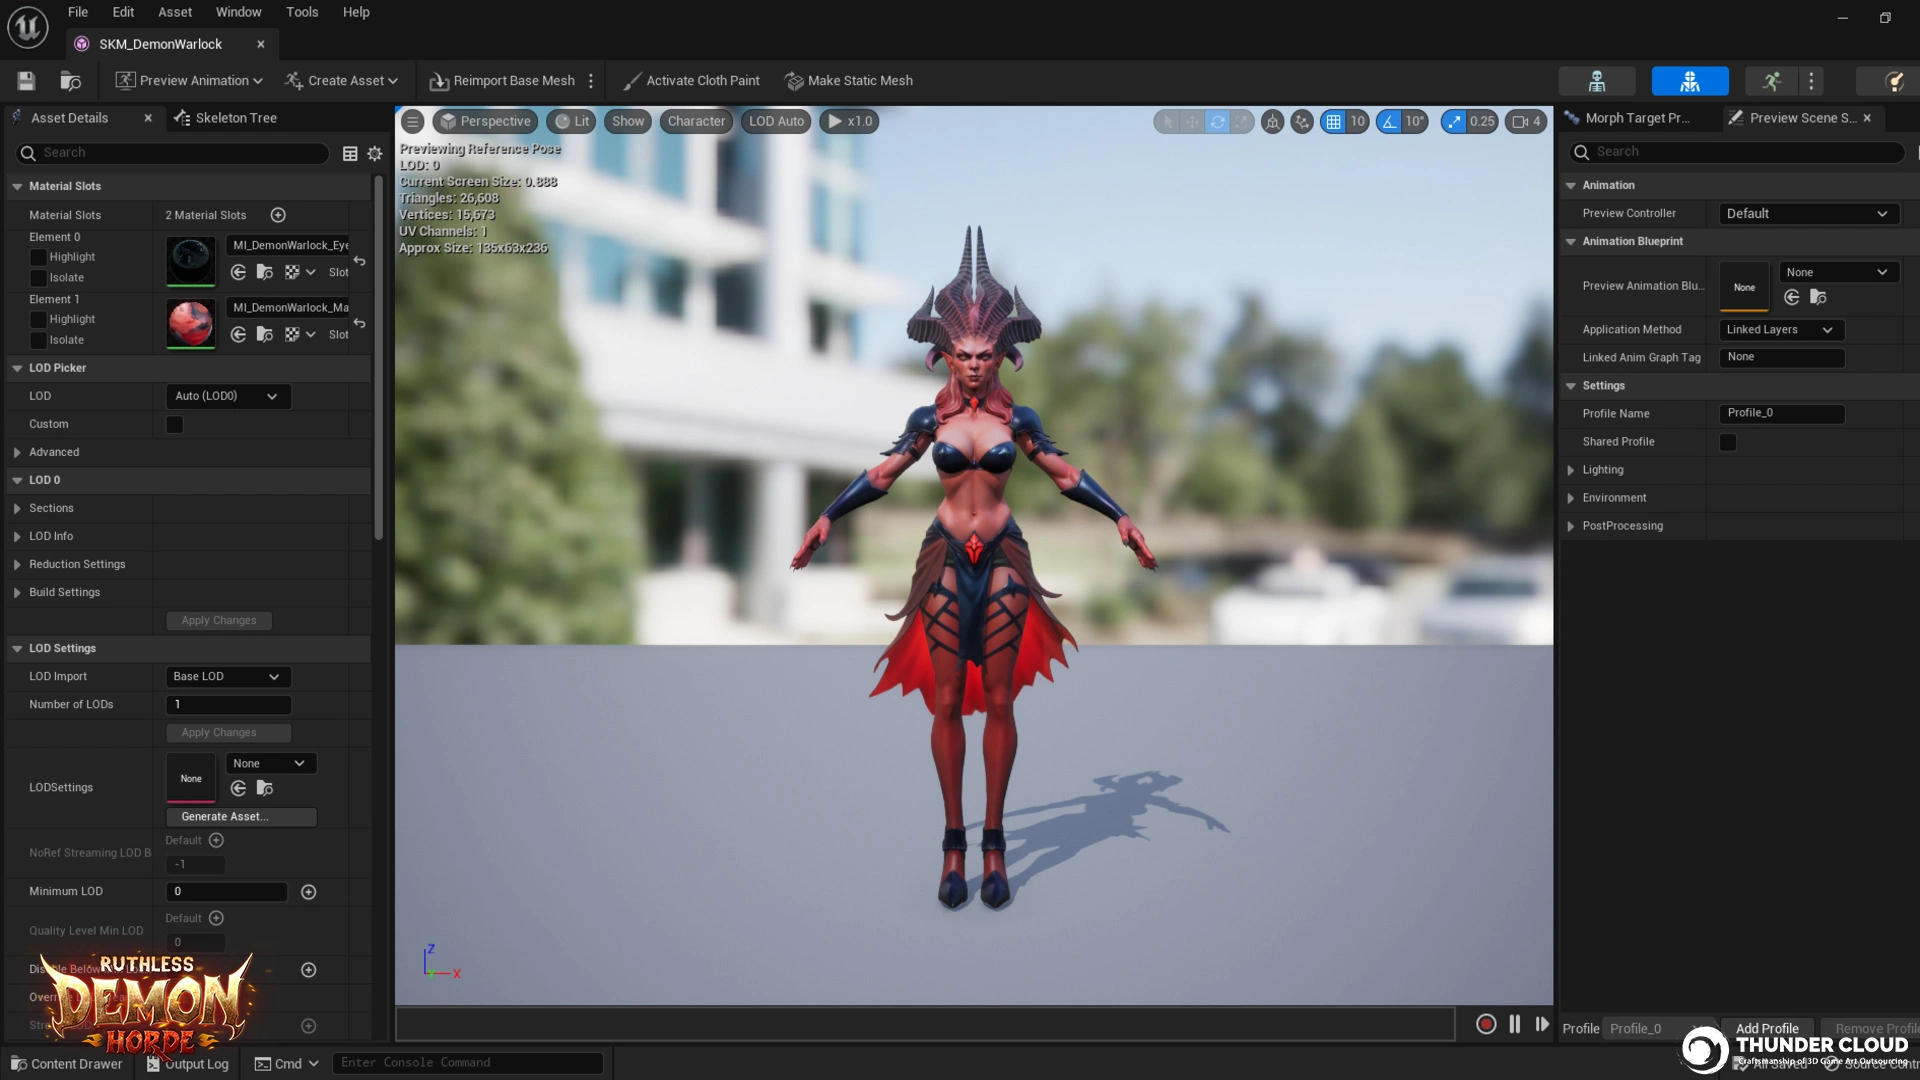Viewport: 1920px width, 1080px height.
Task: Open the Asset menu
Action: [175, 12]
